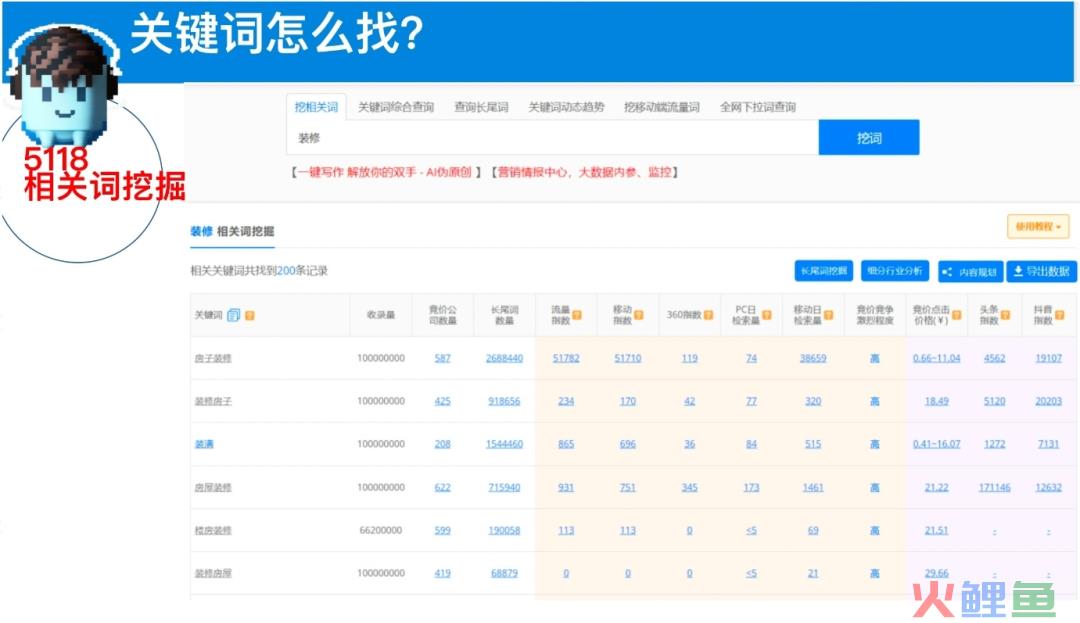The height and width of the screenshot is (623, 1080).
Task: Click the help icon next to 关键词 header
Action: tap(250, 315)
